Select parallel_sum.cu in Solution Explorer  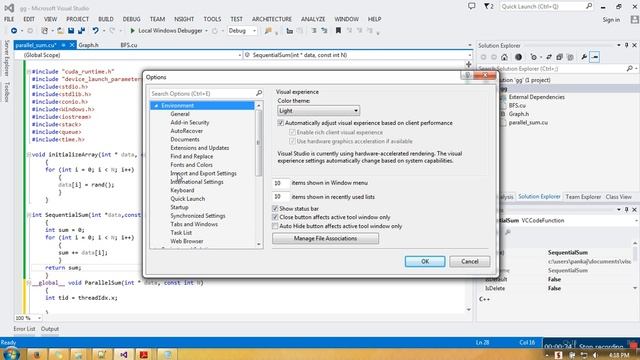point(528,122)
